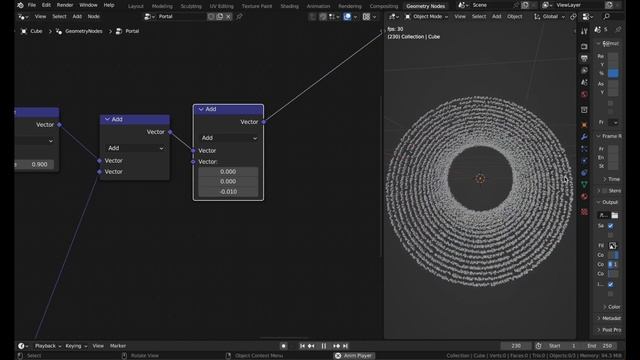Open the Texture properties checker tab icon
The height and width of the screenshot is (360, 640).
click(584, 211)
